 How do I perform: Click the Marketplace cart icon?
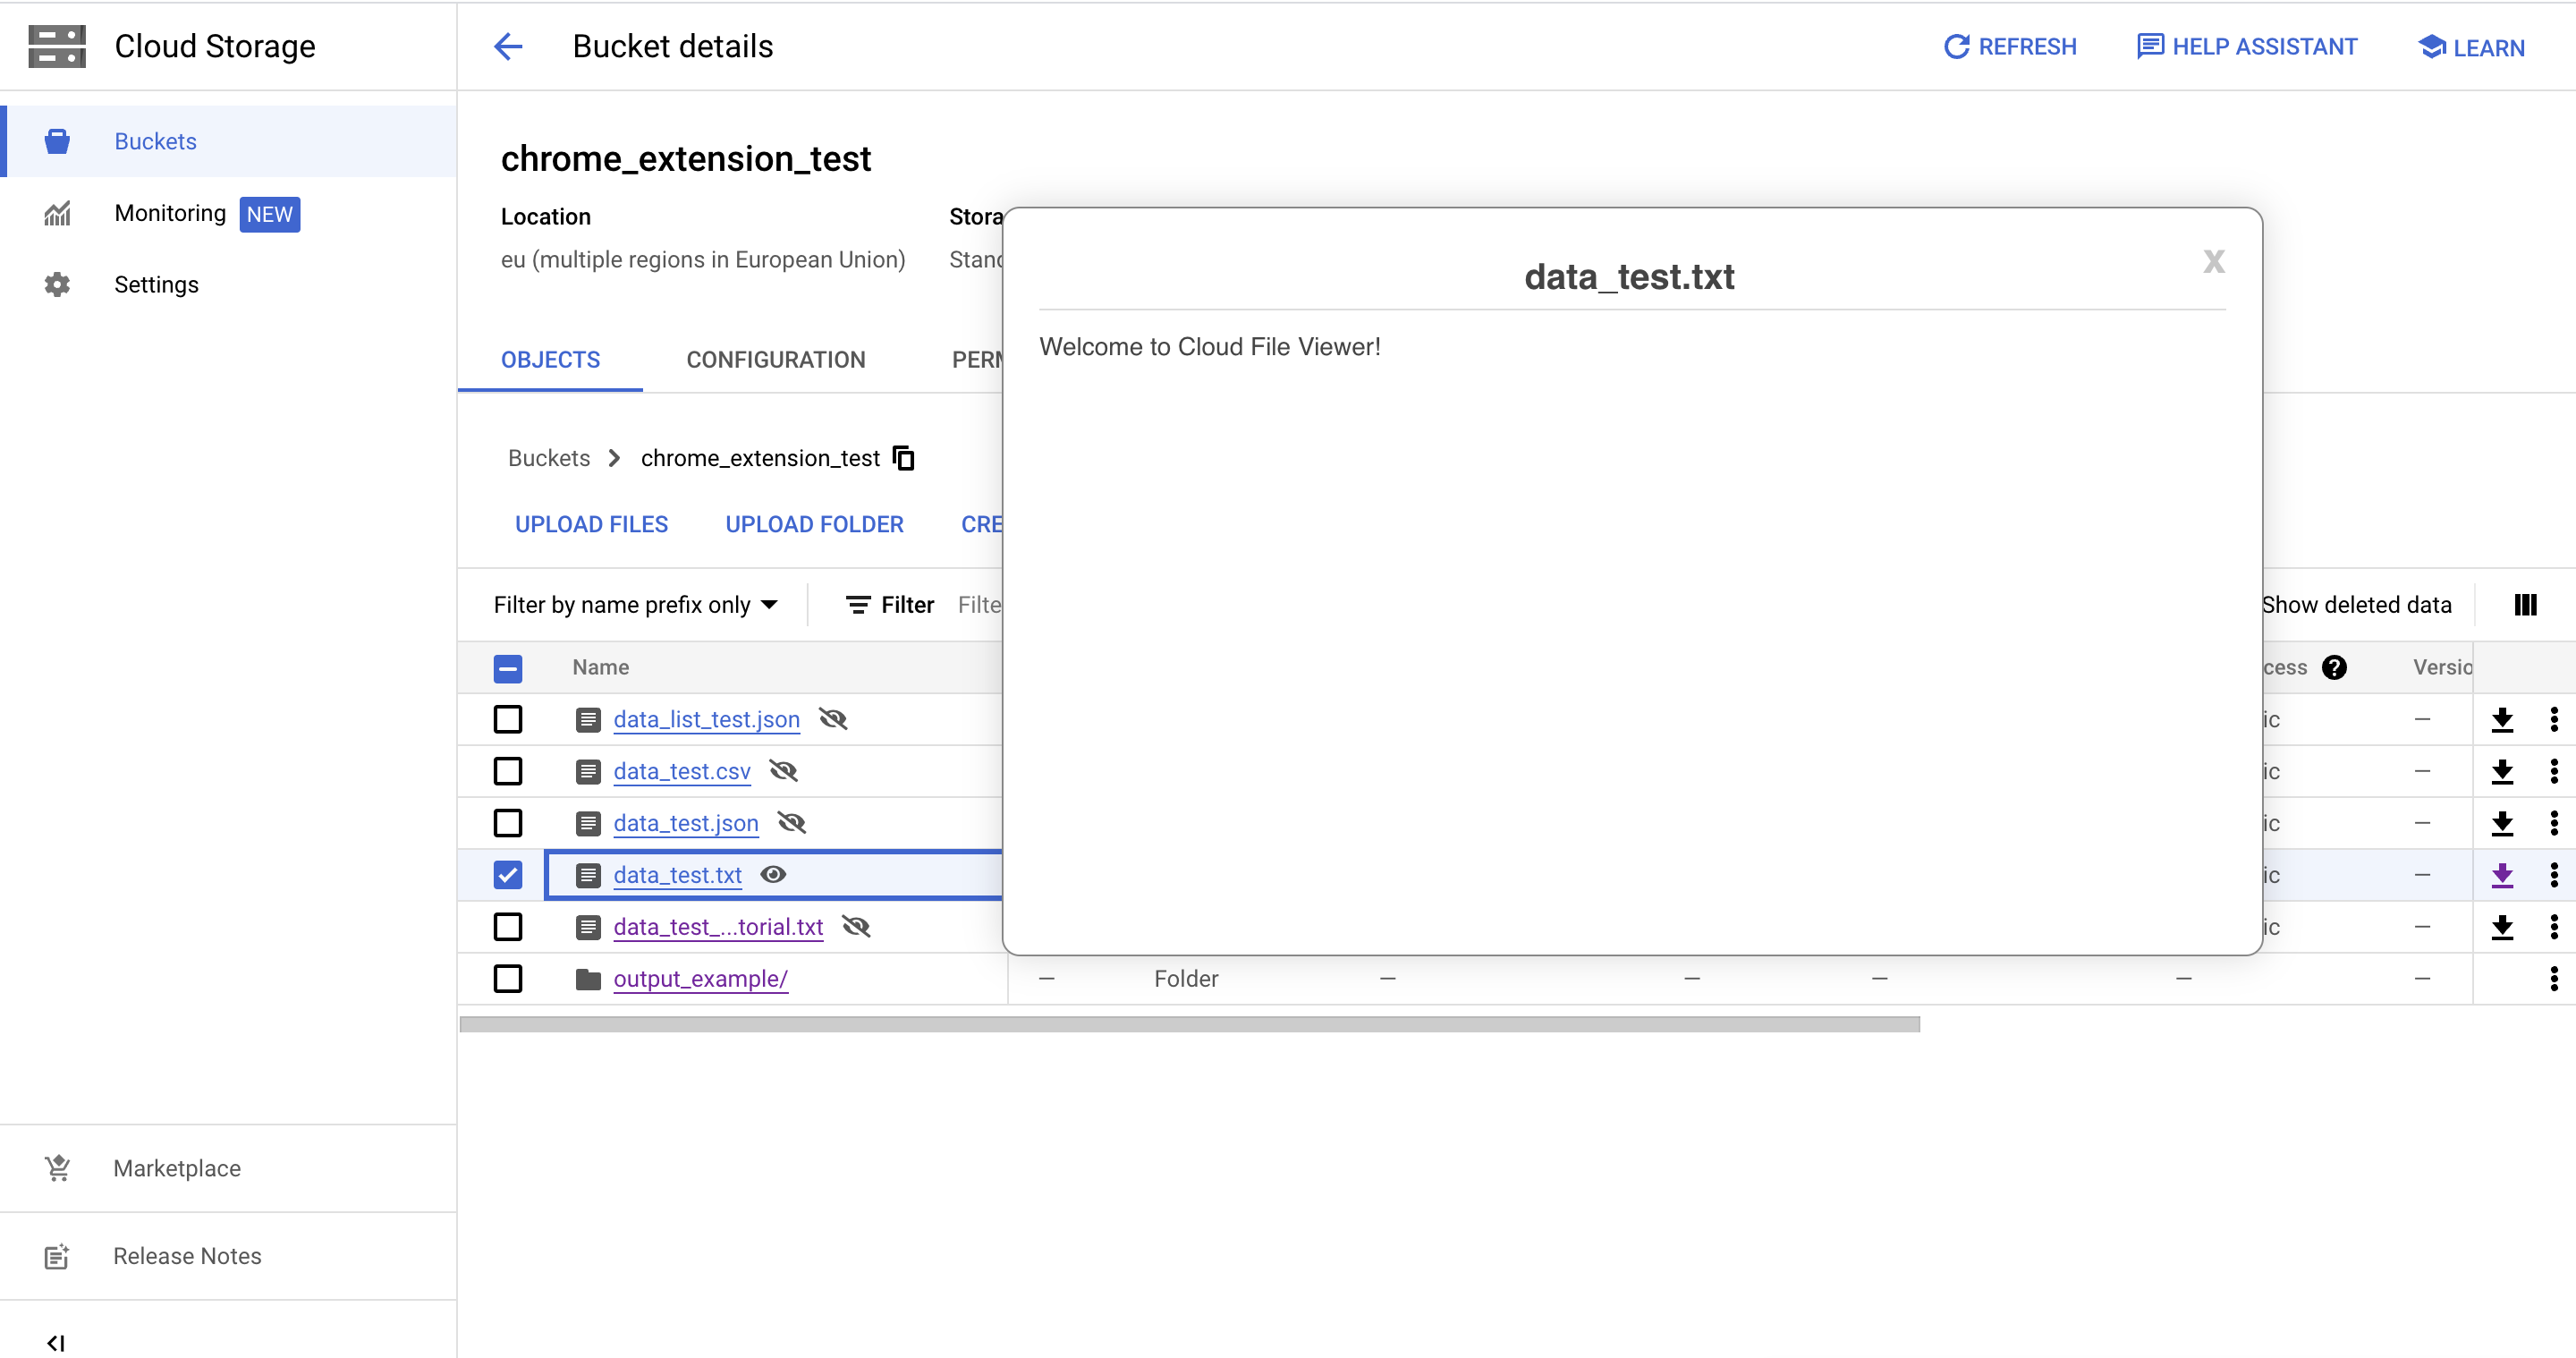click(x=57, y=1168)
